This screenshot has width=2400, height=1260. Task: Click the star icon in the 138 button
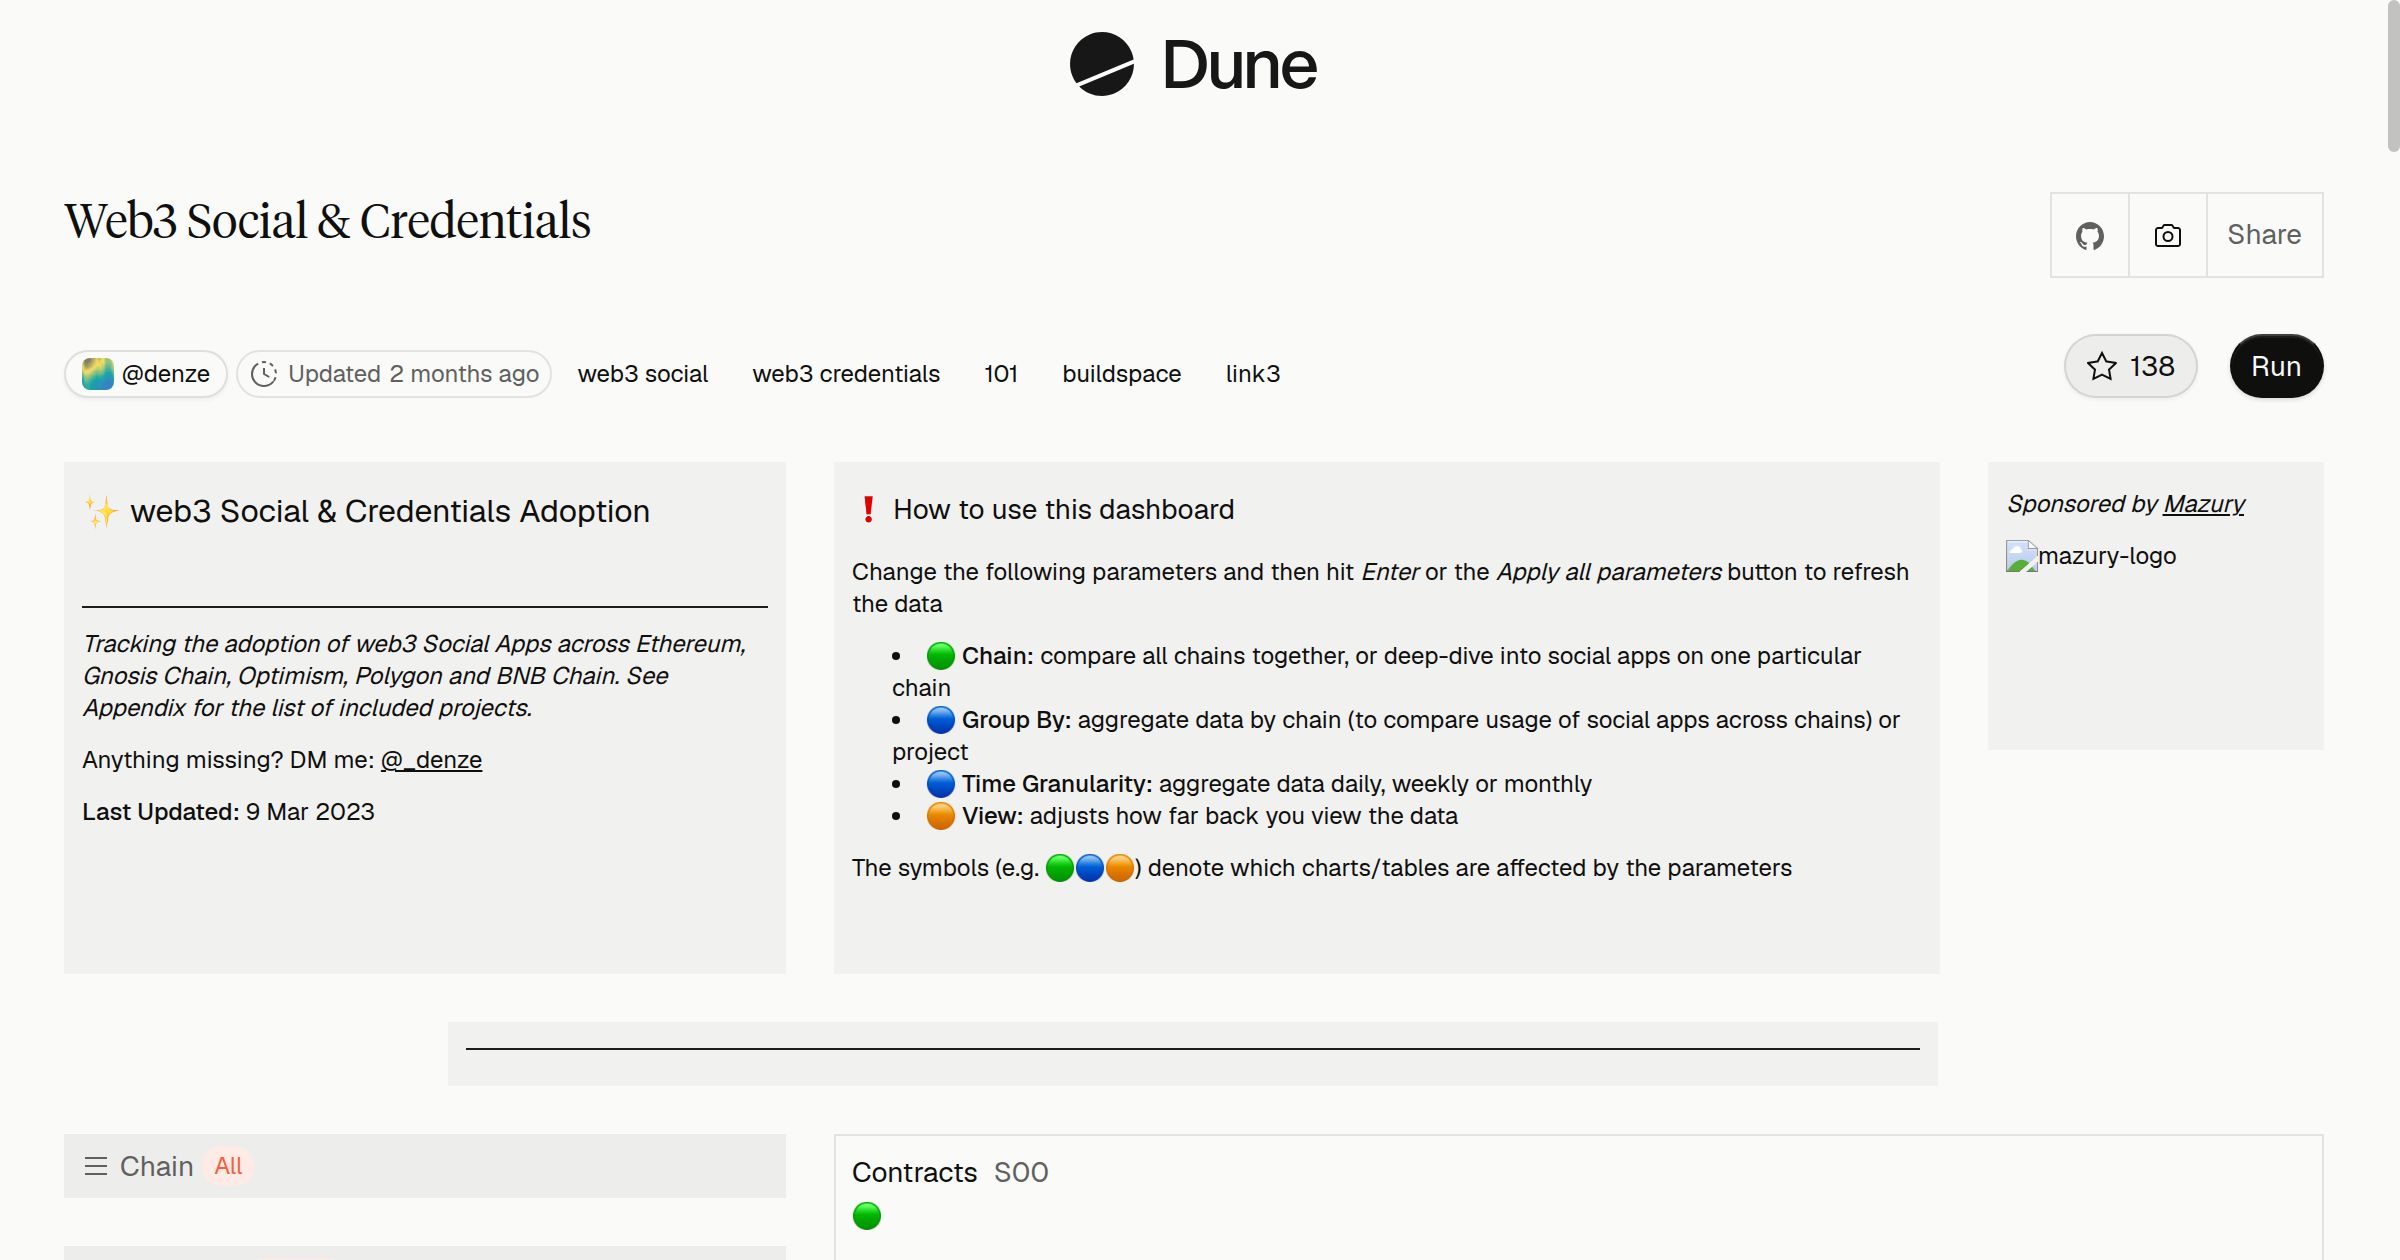tap(2102, 366)
